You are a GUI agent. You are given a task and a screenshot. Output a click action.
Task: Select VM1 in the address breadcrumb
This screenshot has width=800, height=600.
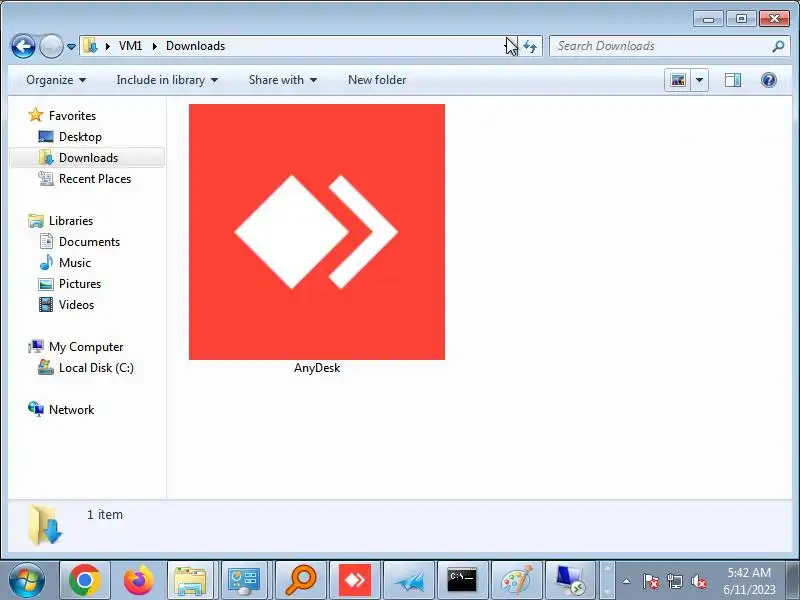[131, 46]
